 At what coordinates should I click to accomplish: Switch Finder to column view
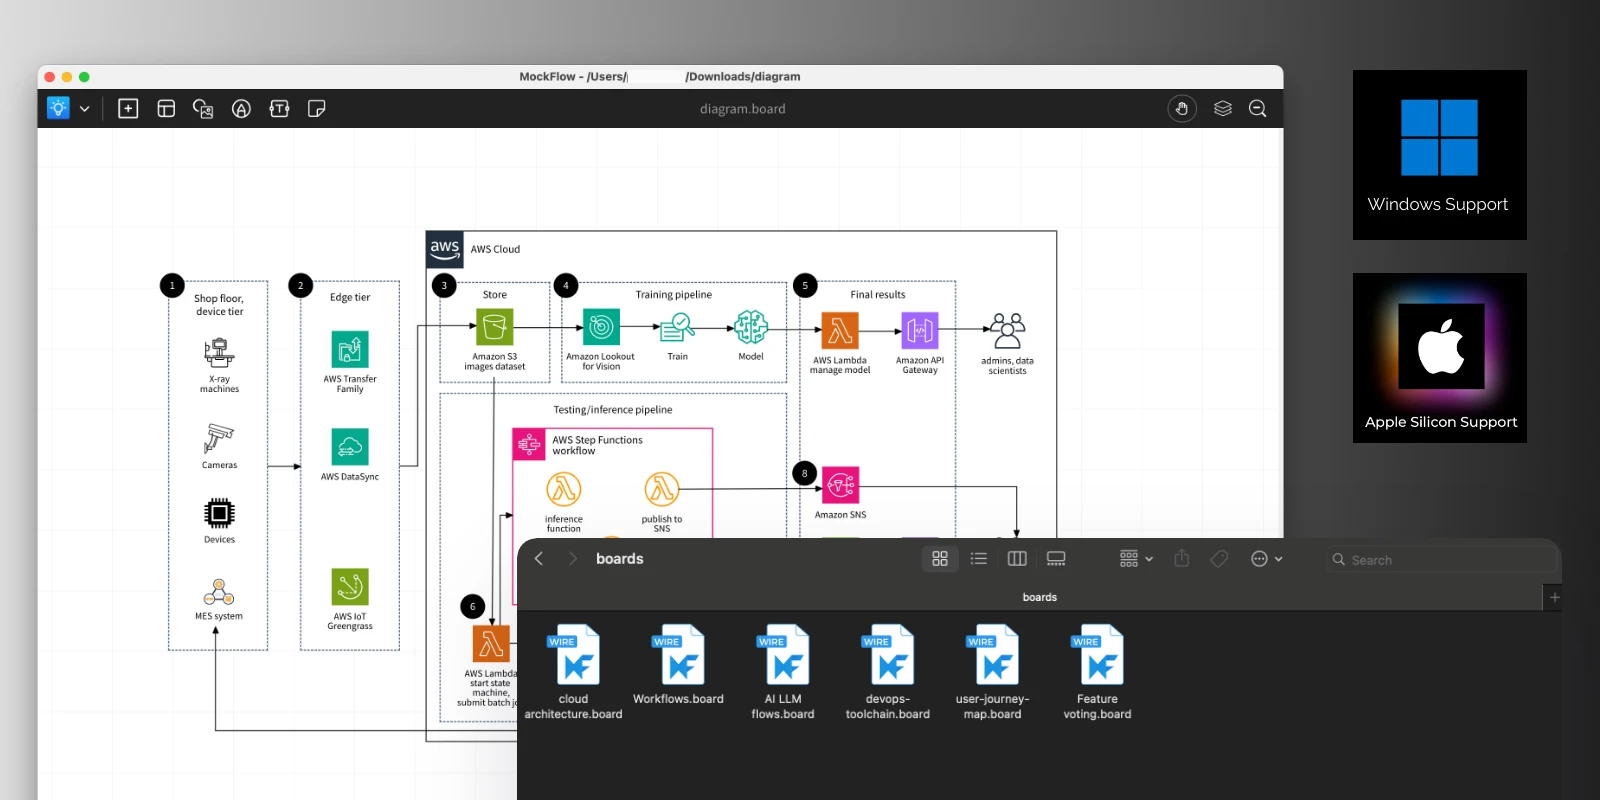(x=1017, y=559)
